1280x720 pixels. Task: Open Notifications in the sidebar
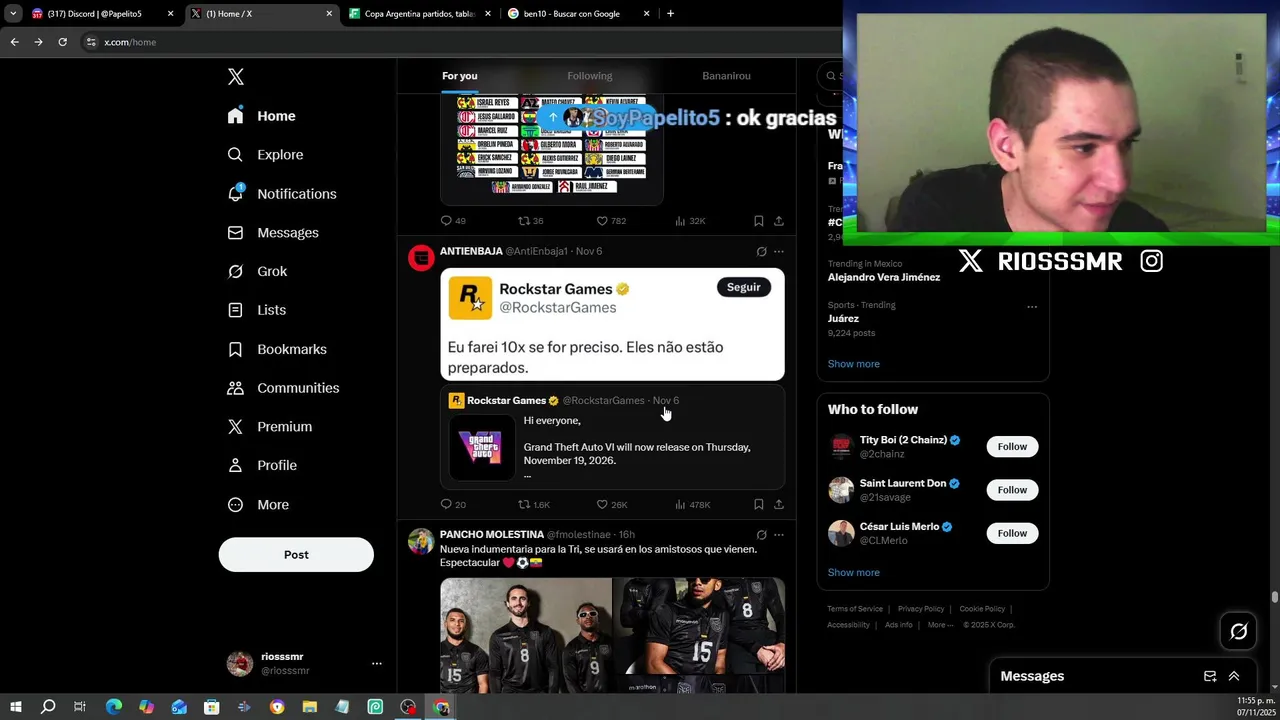[282, 194]
